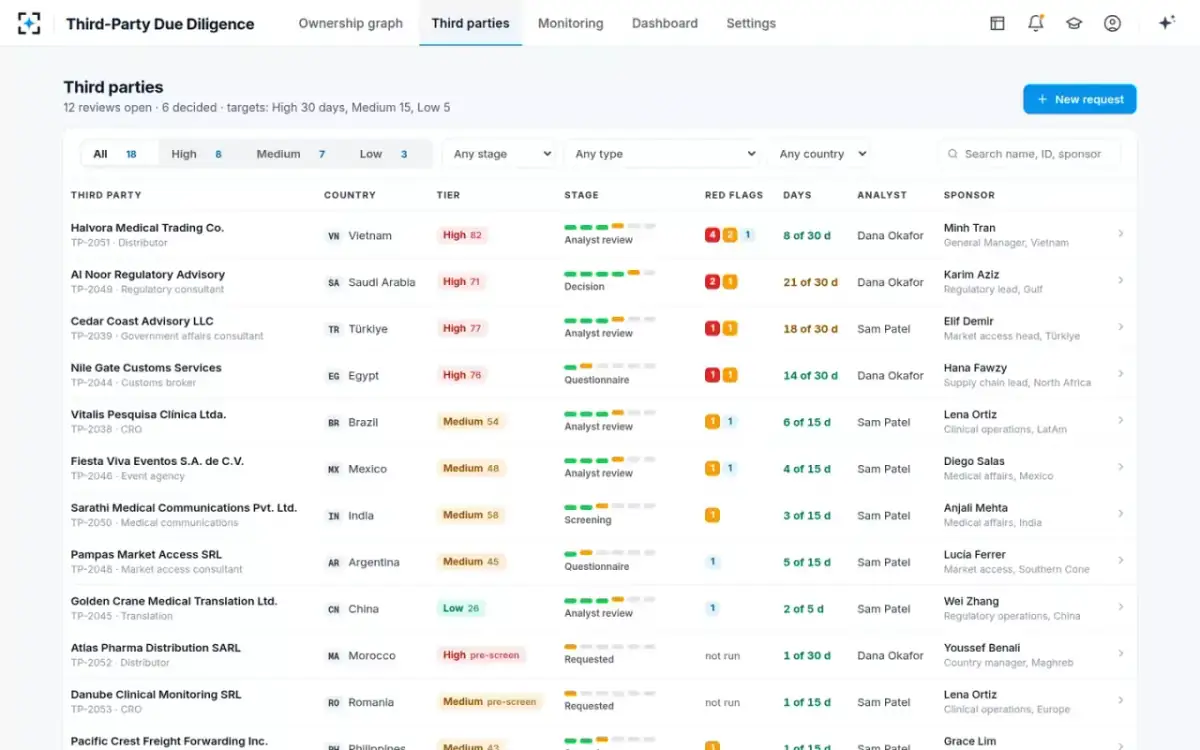Click High pre-screen badge for Atlas Pharma
Screen dimensions: 1200x750
pos(481,655)
